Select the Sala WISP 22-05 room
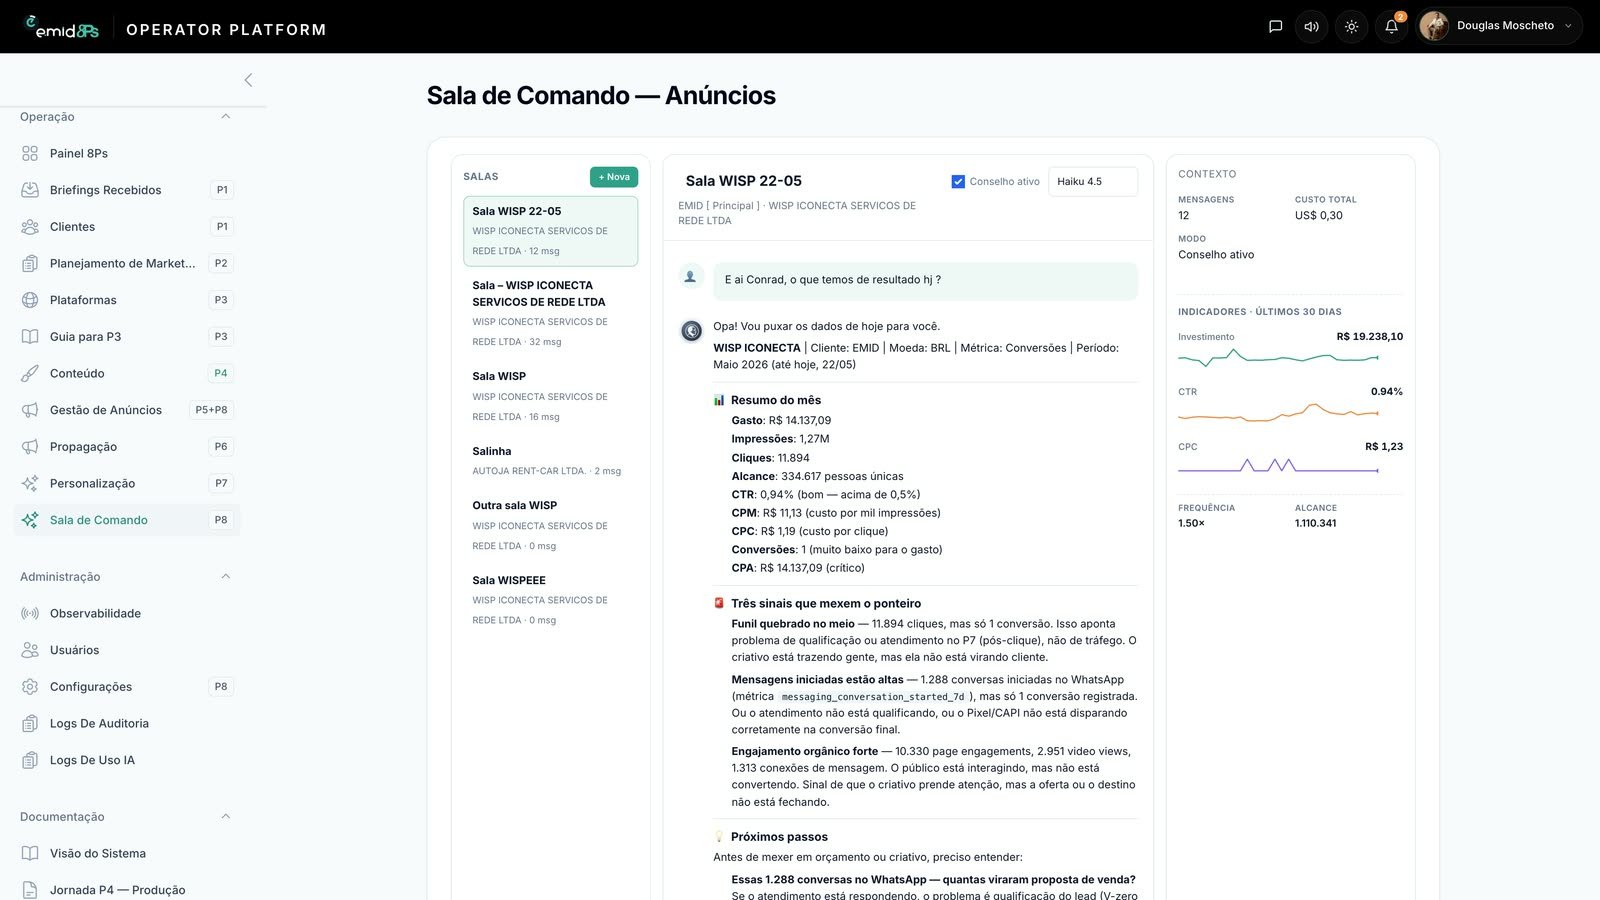Screen dimensions: 1600x900 550,231
